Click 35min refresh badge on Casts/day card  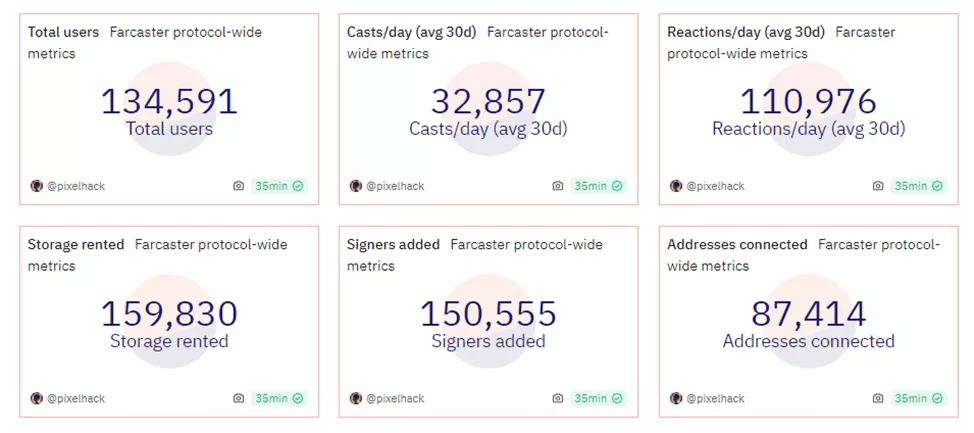(x=598, y=186)
